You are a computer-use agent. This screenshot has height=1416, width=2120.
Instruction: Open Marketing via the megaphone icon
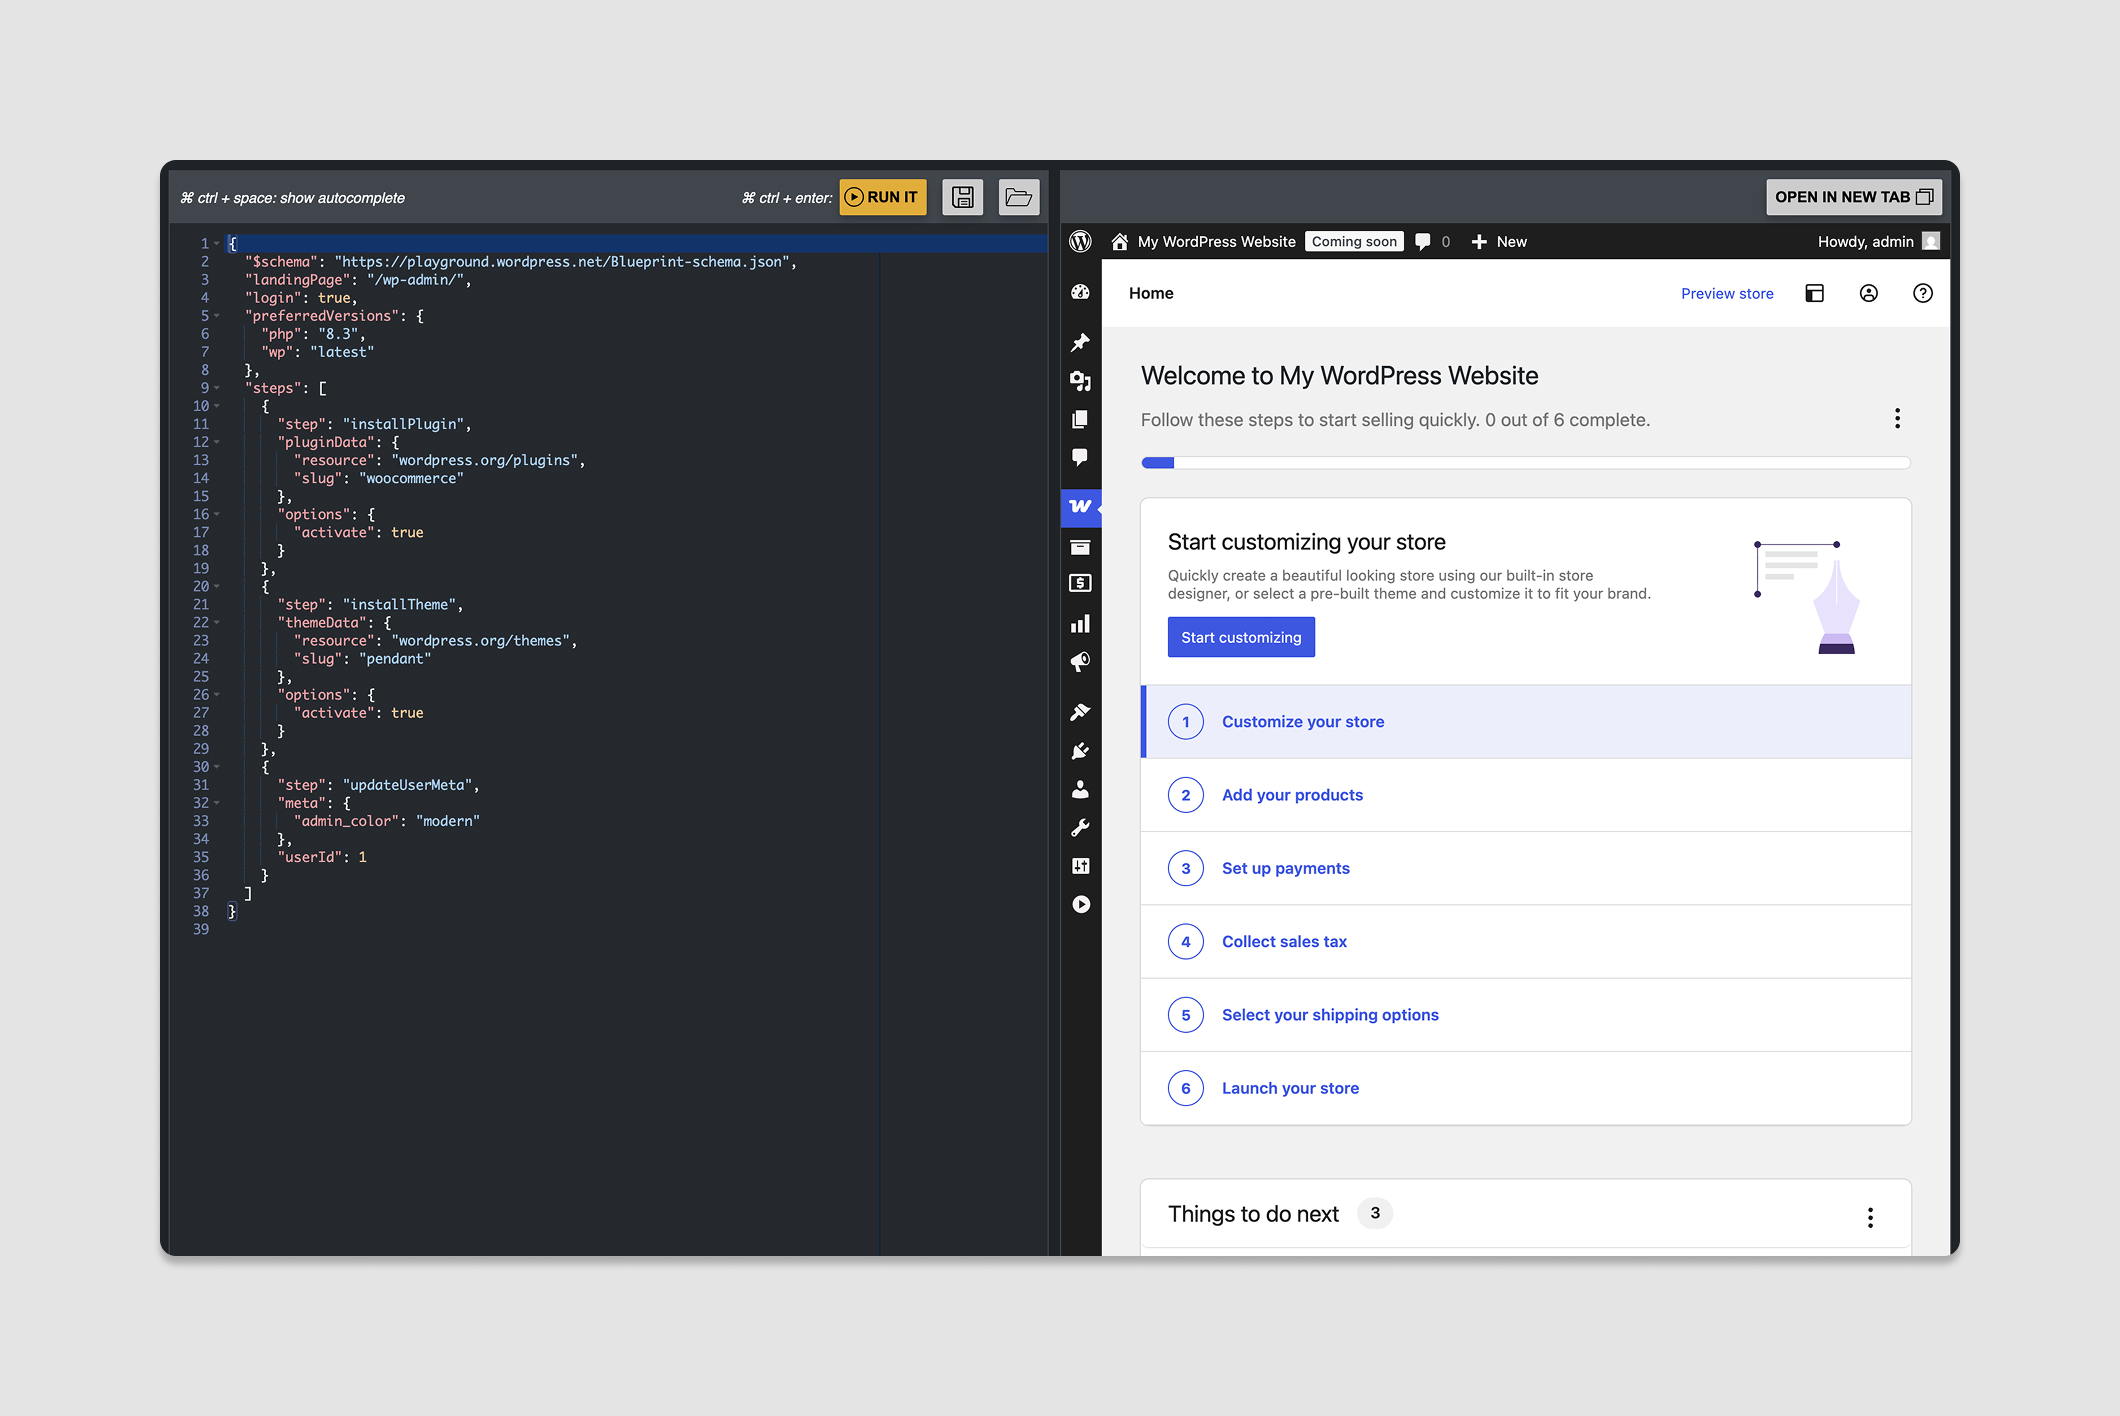coord(1080,662)
